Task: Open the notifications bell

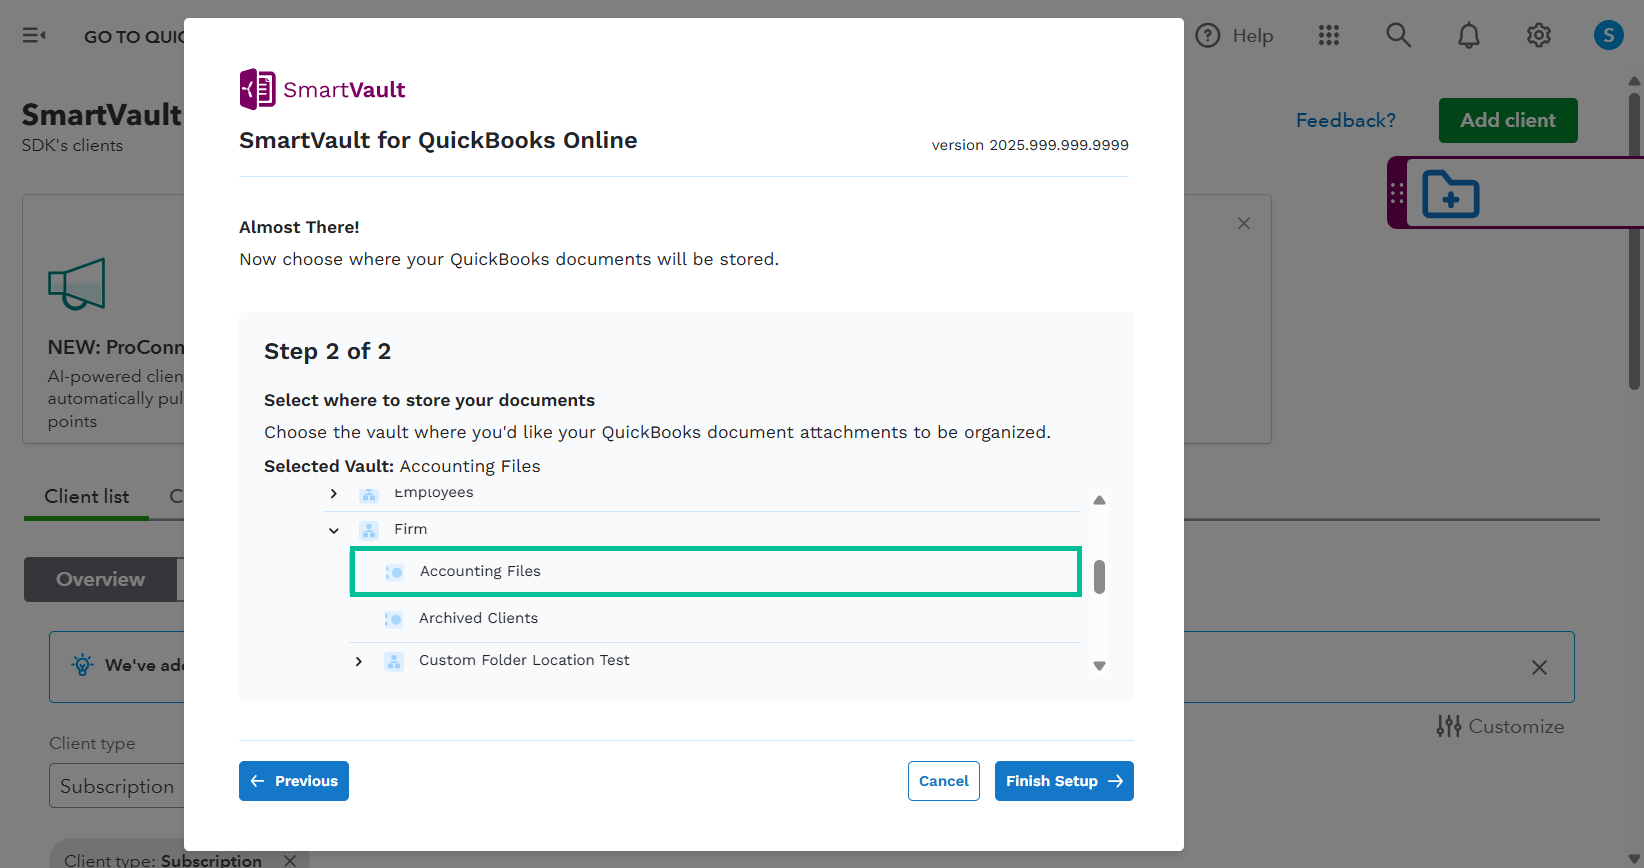Action: click(x=1469, y=36)
